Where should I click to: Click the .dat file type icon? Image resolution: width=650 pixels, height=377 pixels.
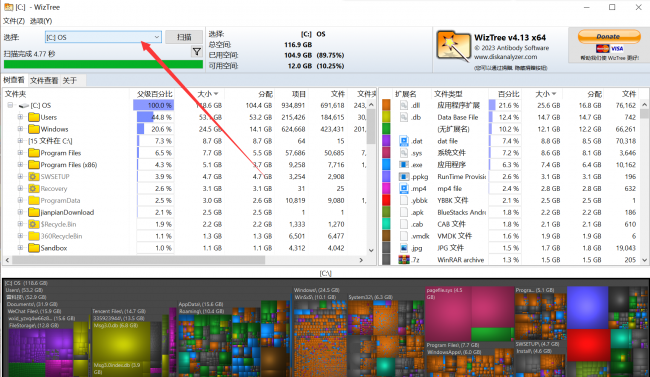click(404, 141)
